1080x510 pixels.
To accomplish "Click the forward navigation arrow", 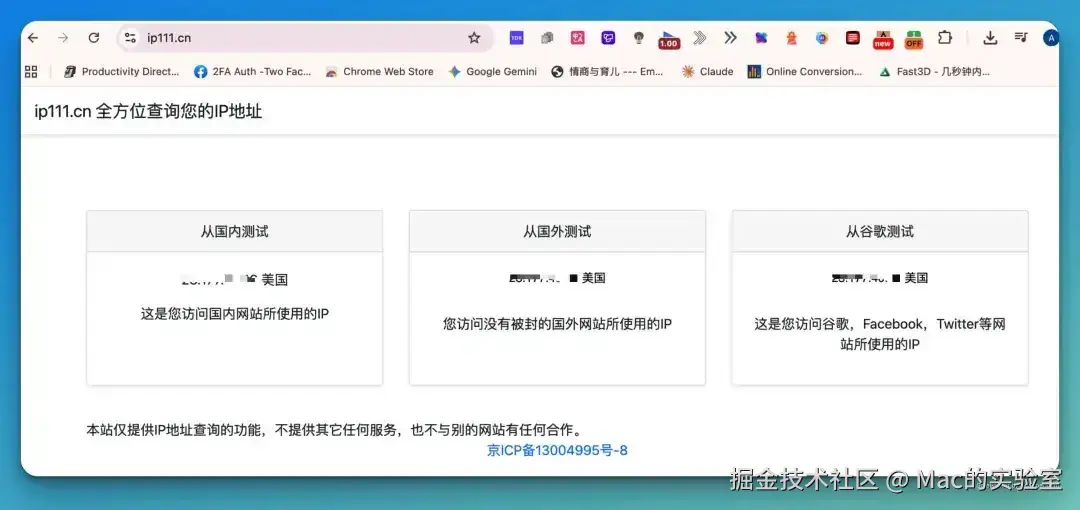I will tap(63, 38).
